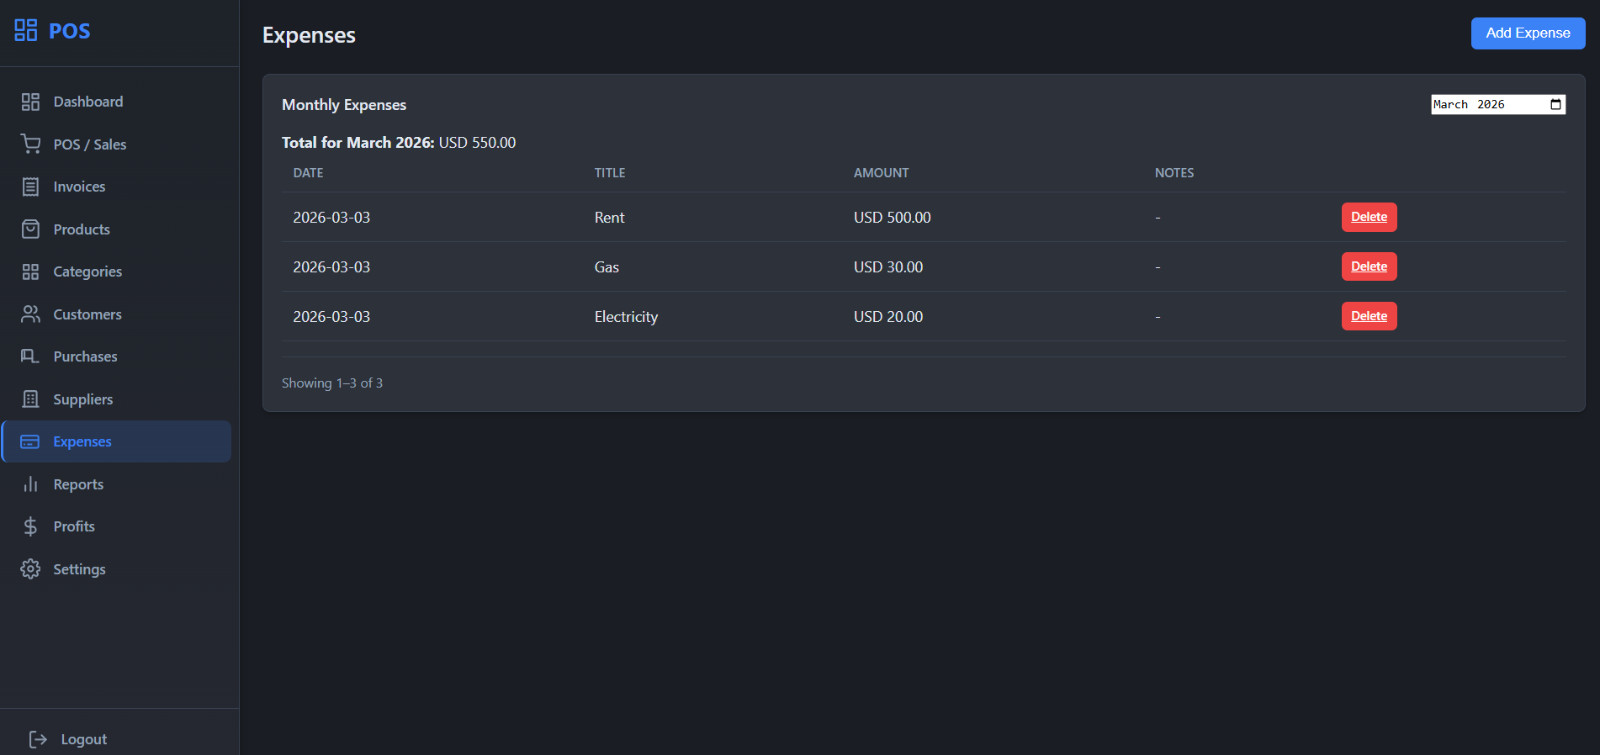Screen dimensions: 1600x755
Task: Click the shopping cart icon for POS / Sales
Action: pos(31,144)
